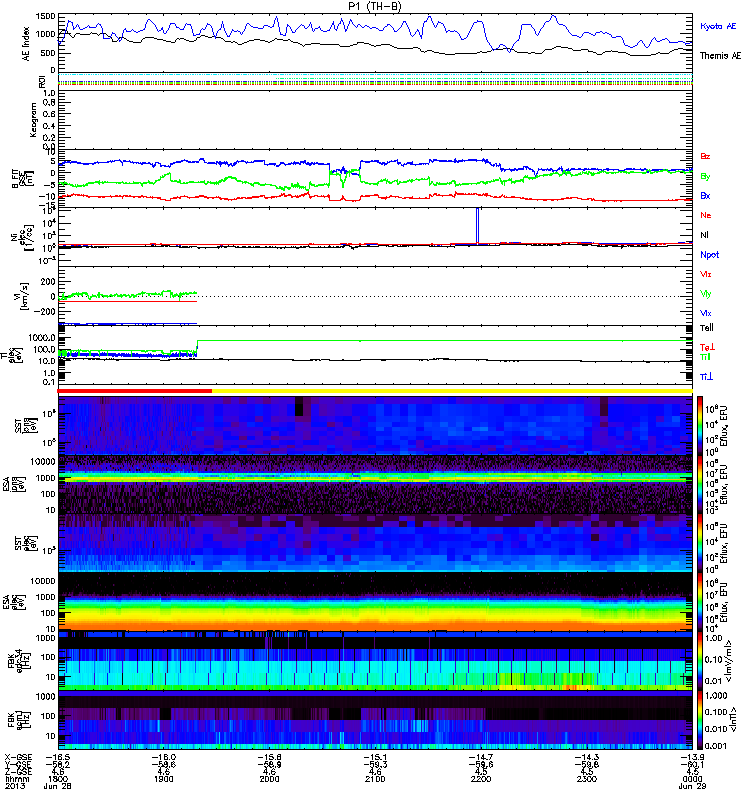Click the <|mV/m|> FBK color bar
The height and width of the screenshot is (800, 750).
[700, 660]
